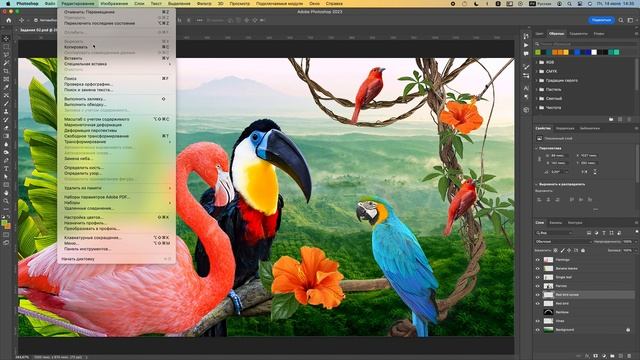Image resolution: width=640 pixels, height=360 pixels.
Task: Select the Crop tool
Action: pyautogui.click(x=6, y=71)
